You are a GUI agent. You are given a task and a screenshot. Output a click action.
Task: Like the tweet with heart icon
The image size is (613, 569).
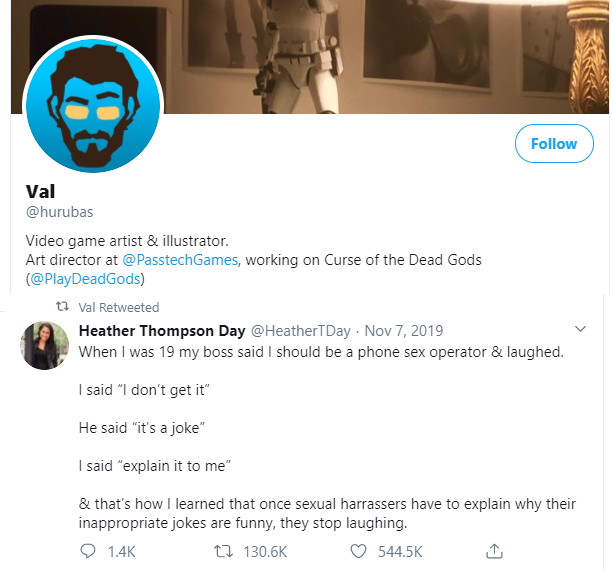[x=360, y=551]
